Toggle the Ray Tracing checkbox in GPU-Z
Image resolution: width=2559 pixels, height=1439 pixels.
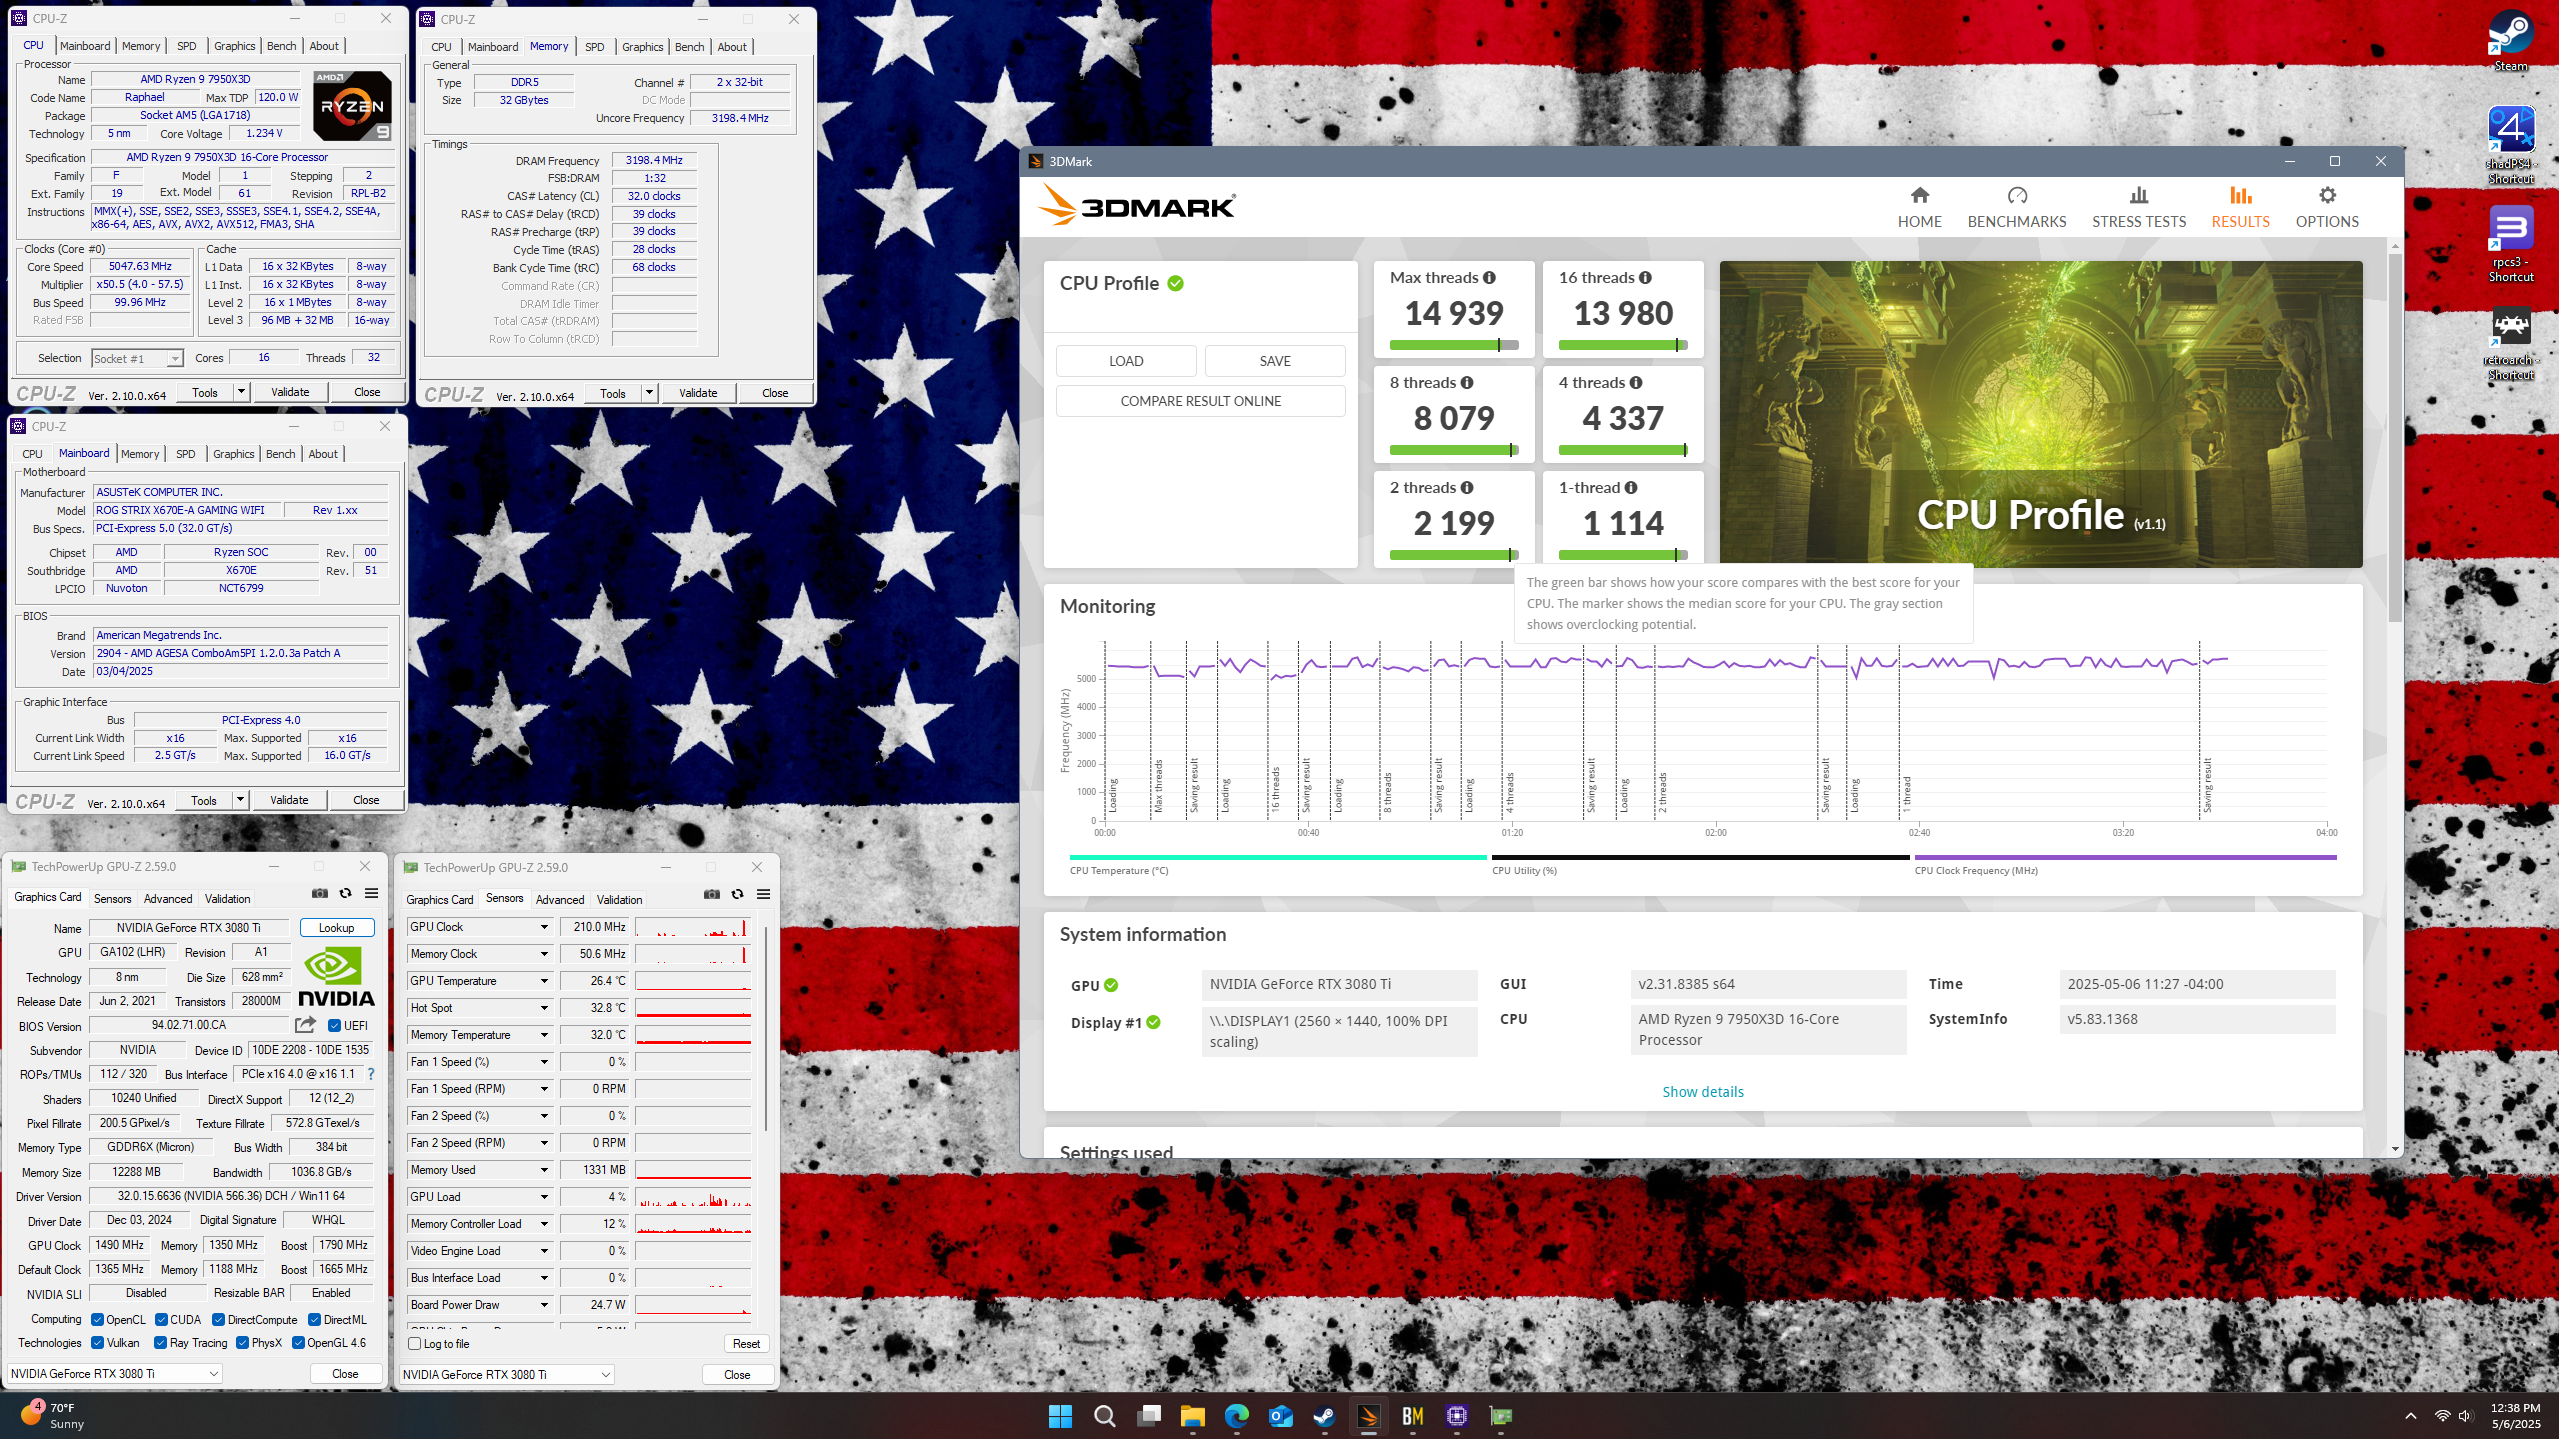coord(161,1343)
